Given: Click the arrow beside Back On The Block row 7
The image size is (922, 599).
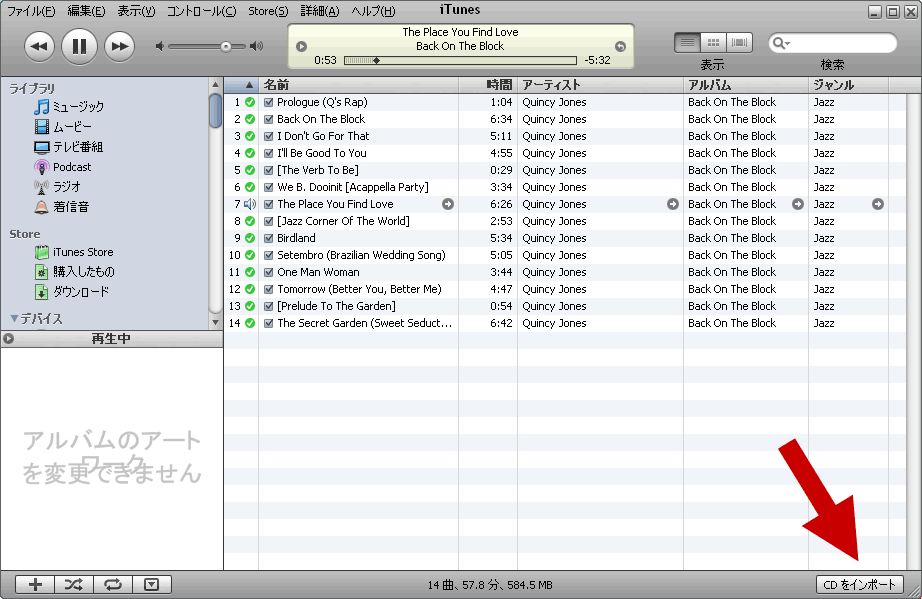Looking at the screenshot, I should click(x=798, y=204).
